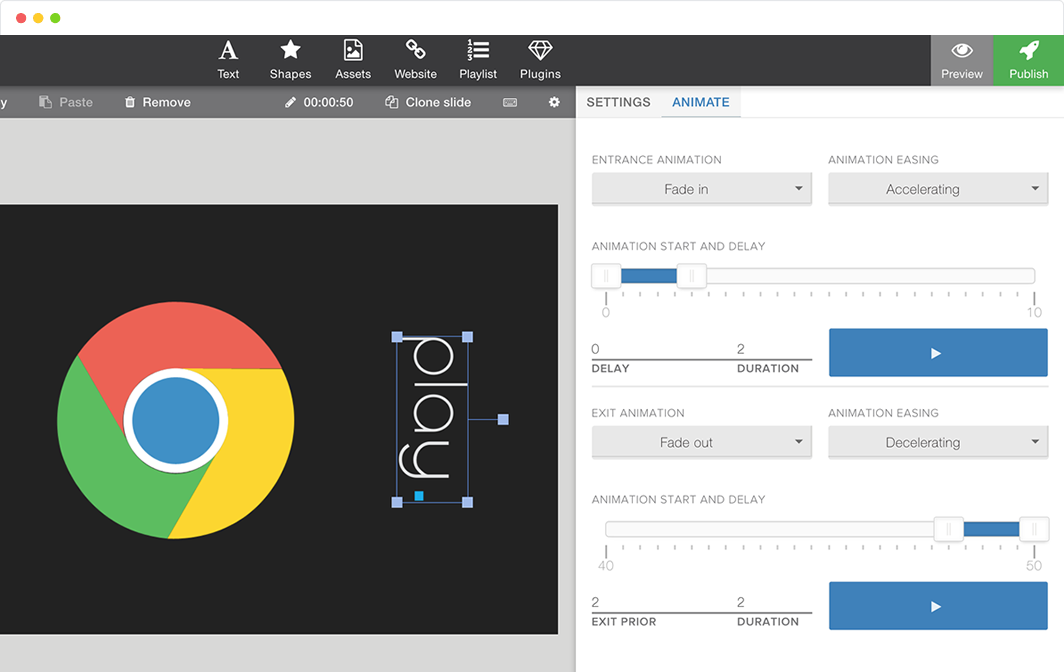Click the "EXIT ANIMATION" label
The height and width of the screenshot is (672, 1064).
click(638, 413)
